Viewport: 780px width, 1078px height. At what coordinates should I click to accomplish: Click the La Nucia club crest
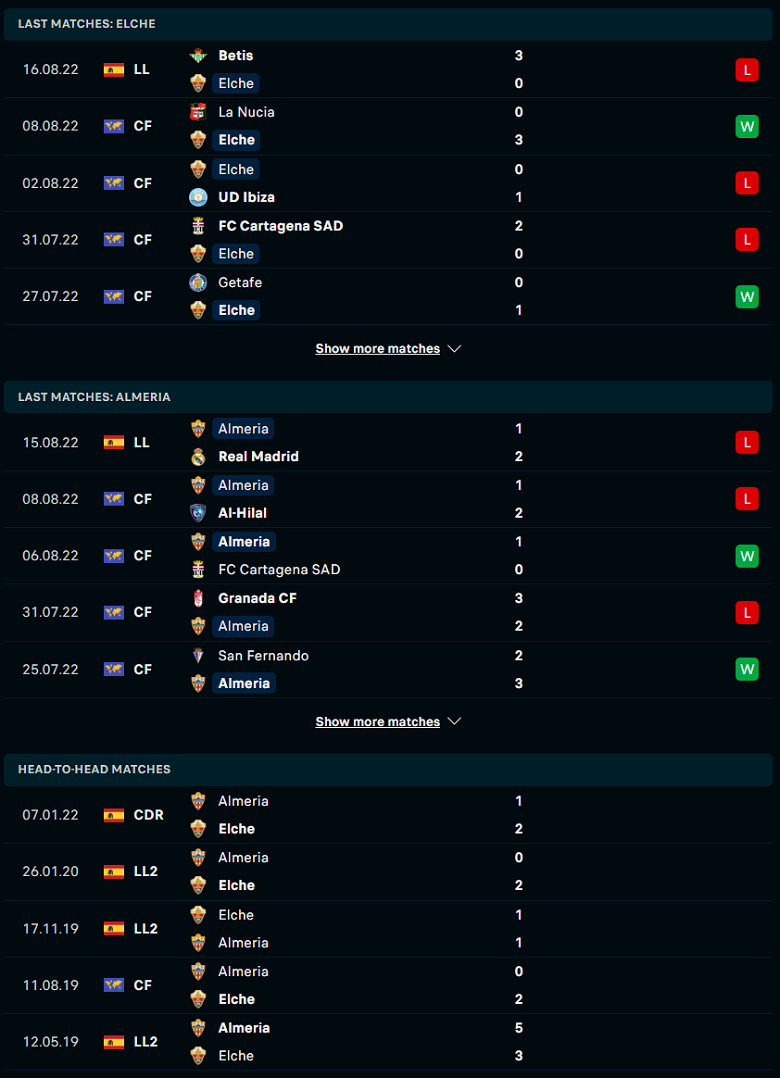click(198, 112)
